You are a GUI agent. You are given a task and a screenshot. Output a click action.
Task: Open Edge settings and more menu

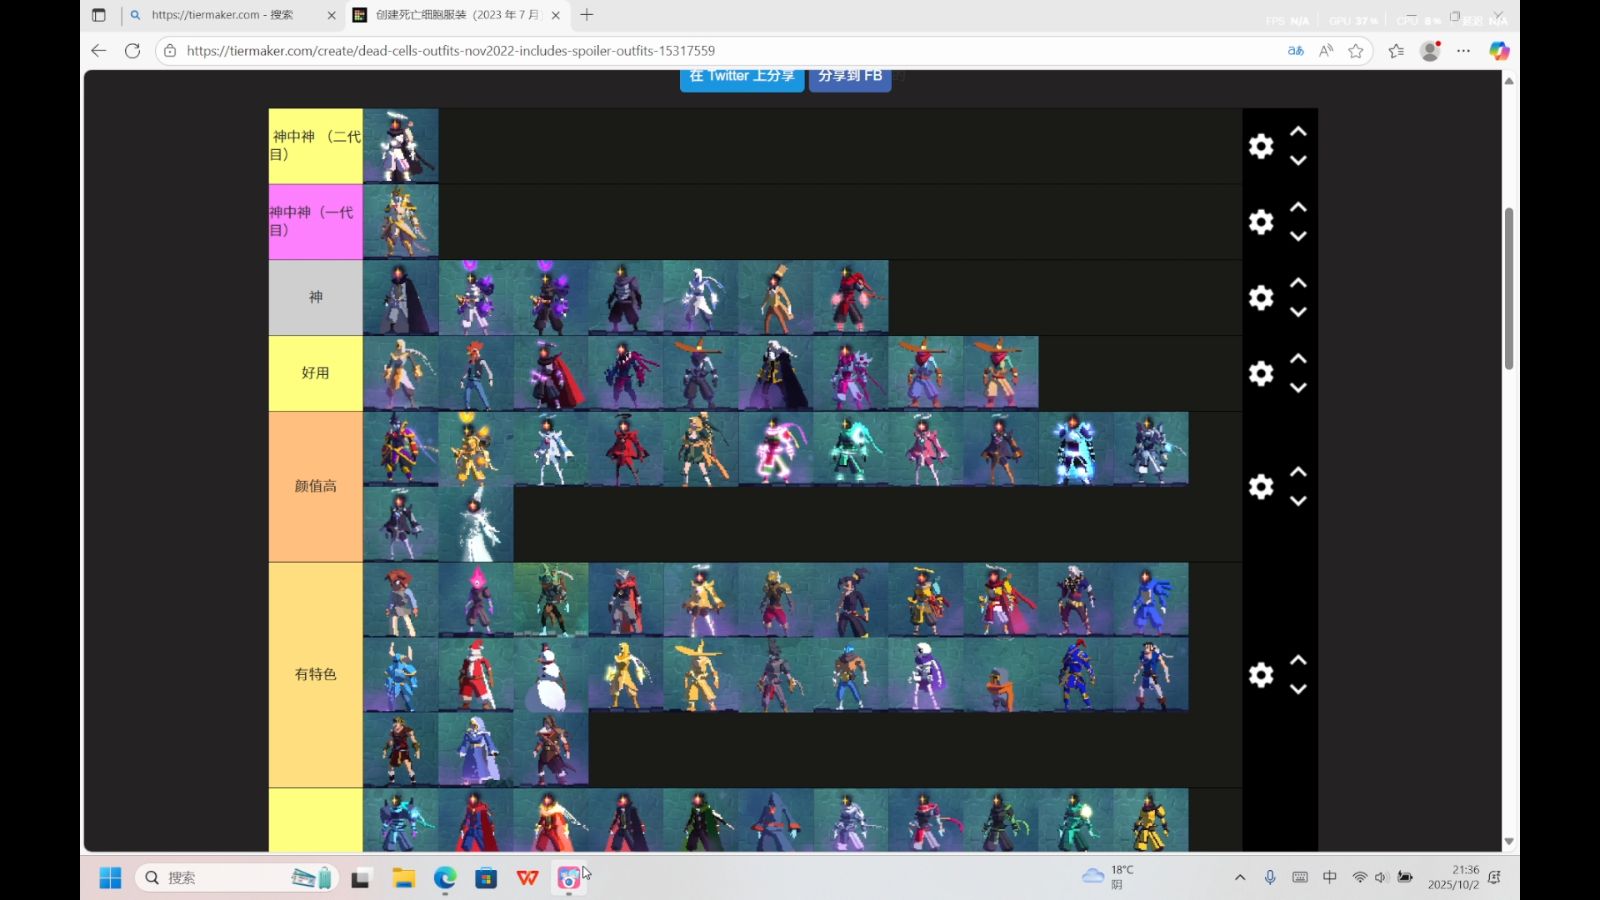pos(1464,51)
